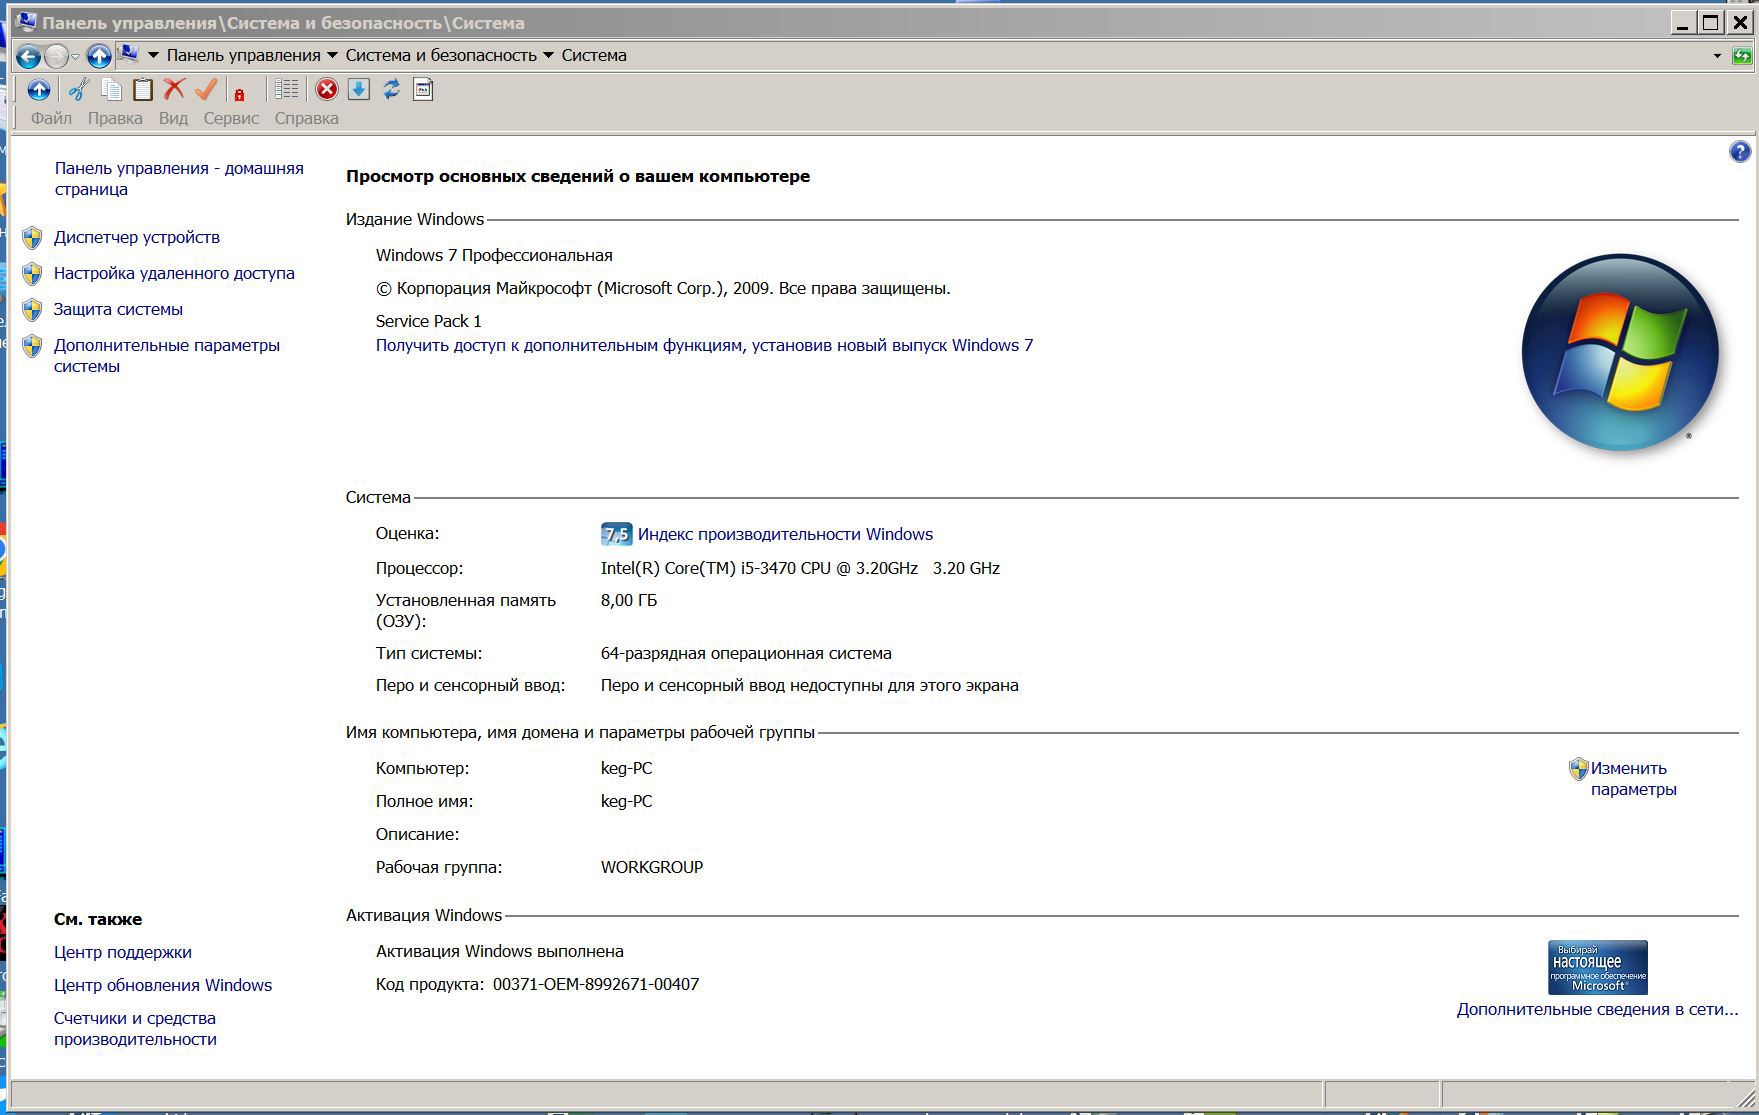Click the computer icon in the address bar
Image resolution: width=1759 pixels, height=1115 pixels.
click(x=128, y=54)
